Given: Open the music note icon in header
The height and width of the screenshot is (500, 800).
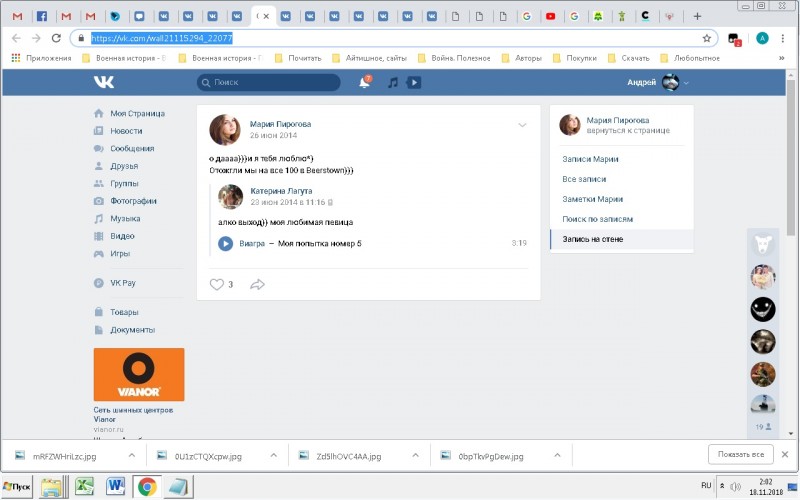Looking at the screenshot, I should tap(393, 82).
